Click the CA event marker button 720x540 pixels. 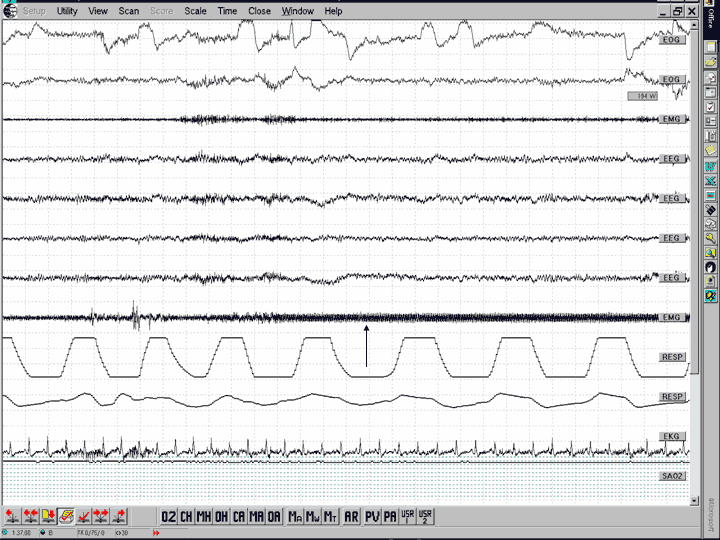coord(239,516)
